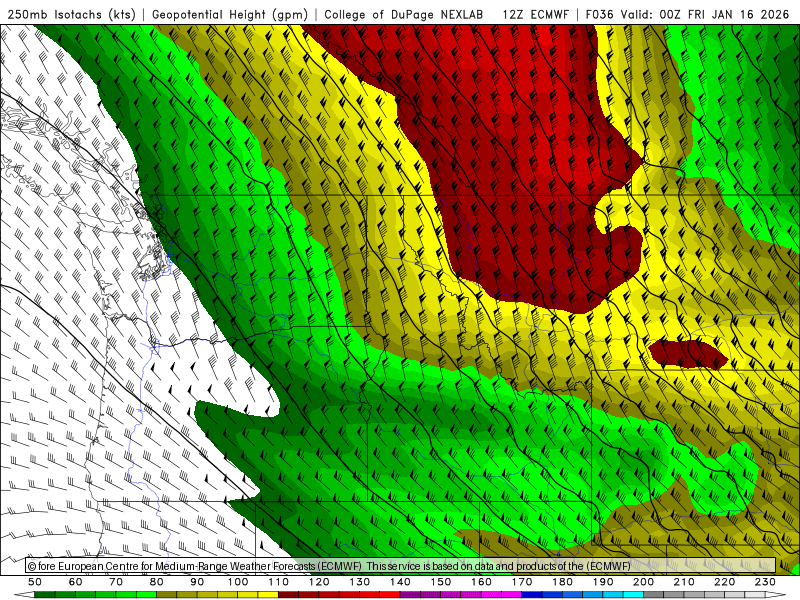The image size is (800, 600).
Task: Click the '12Z ECMWF' model run text
Action: 535,15
